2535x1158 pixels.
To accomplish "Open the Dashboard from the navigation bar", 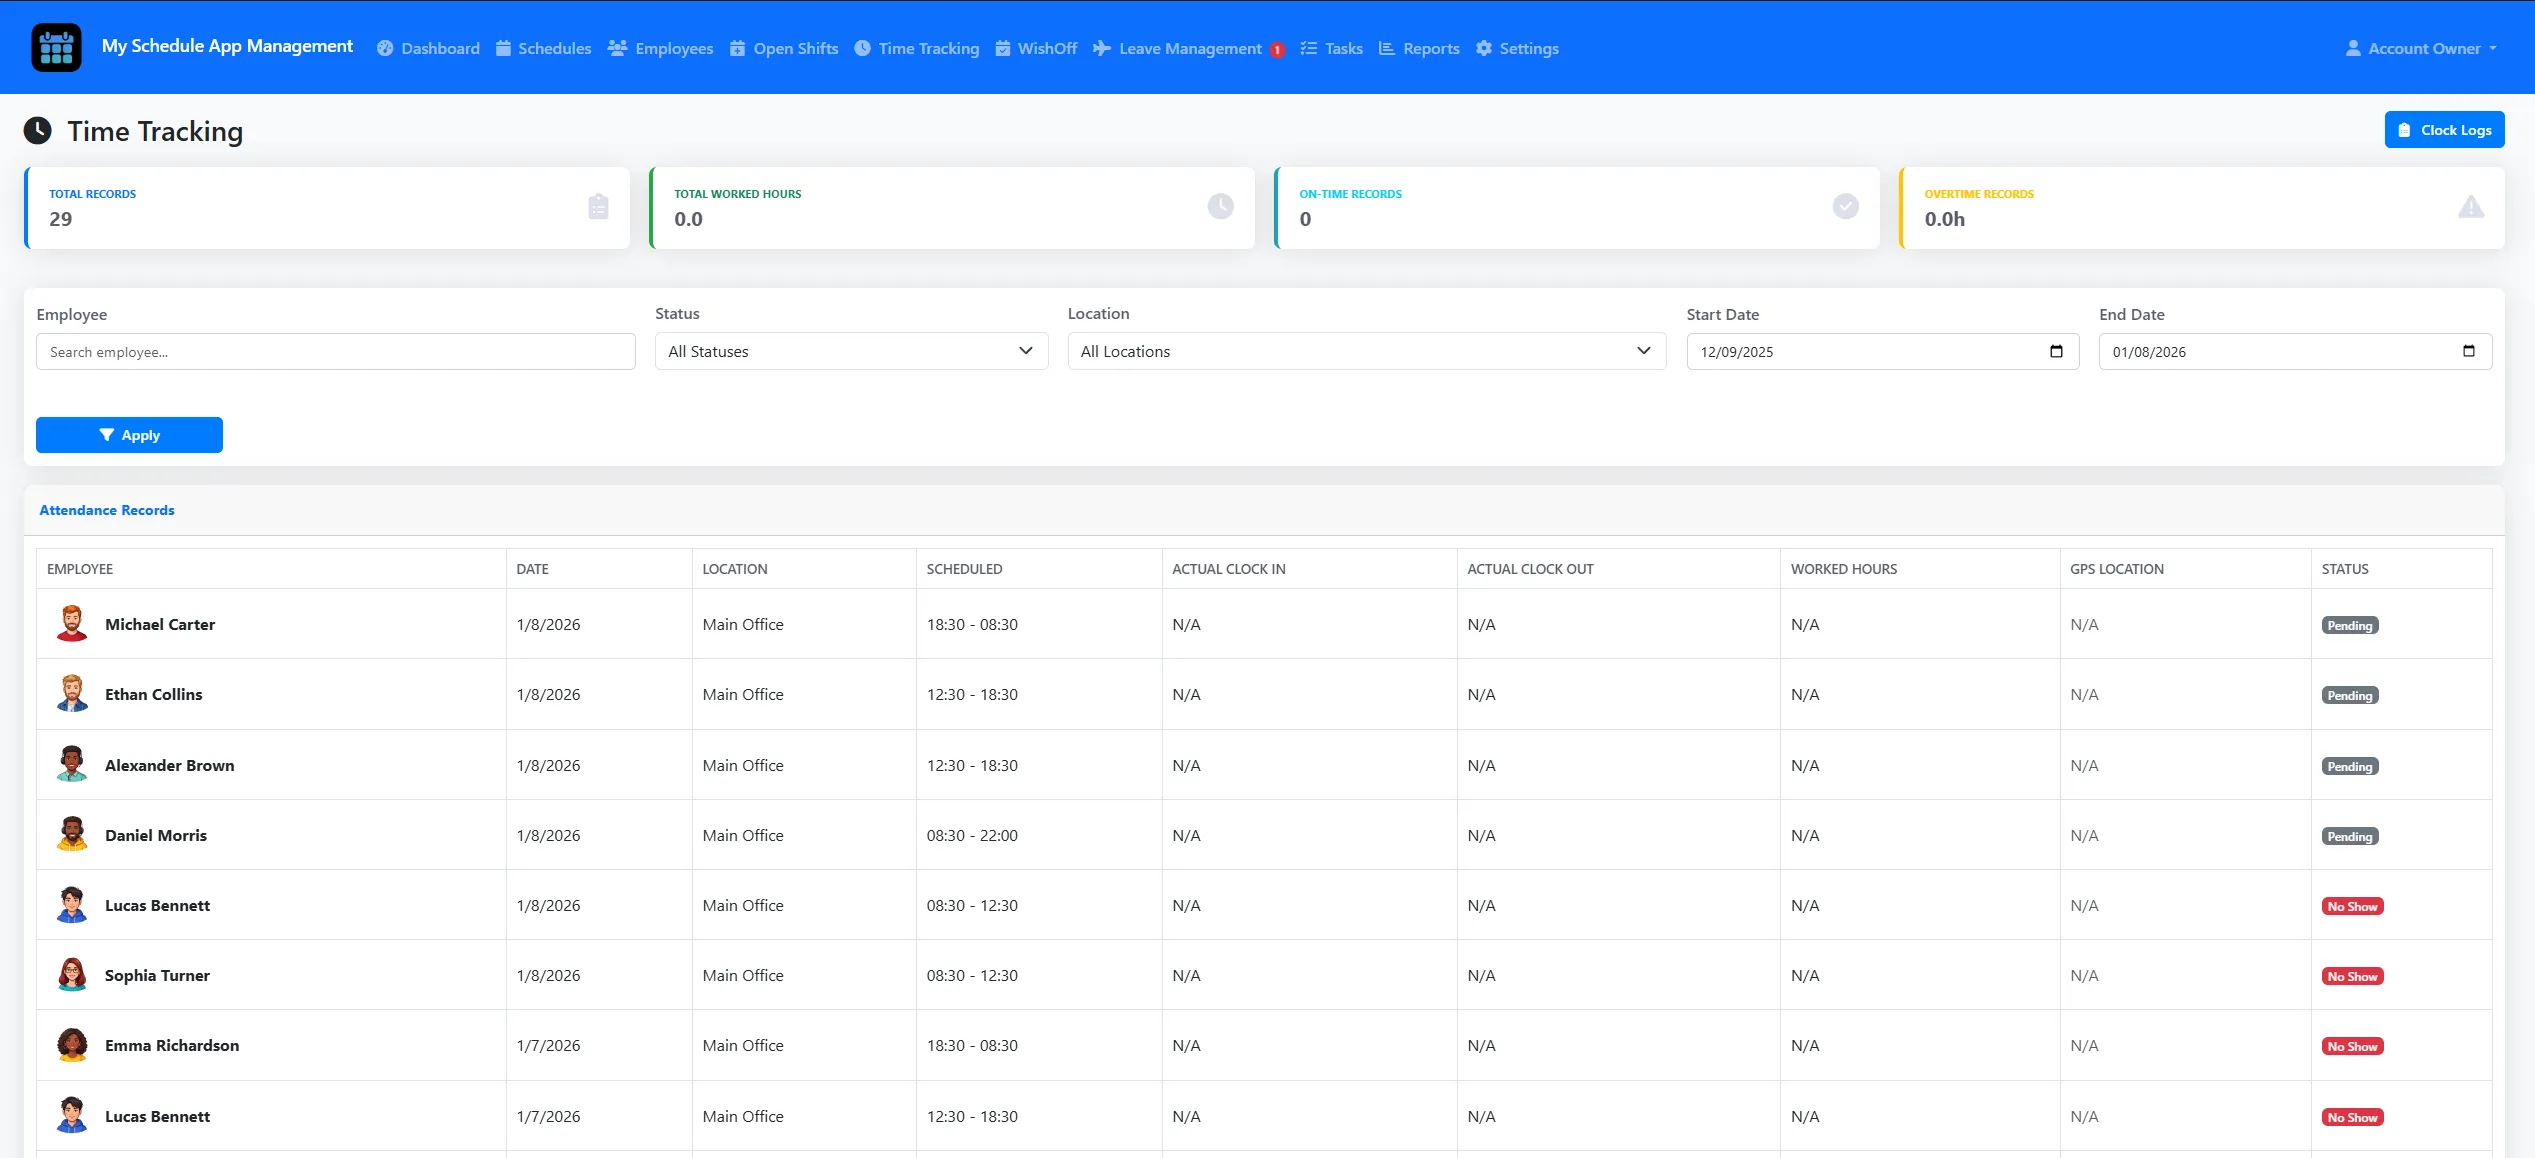I will [427, 48].
